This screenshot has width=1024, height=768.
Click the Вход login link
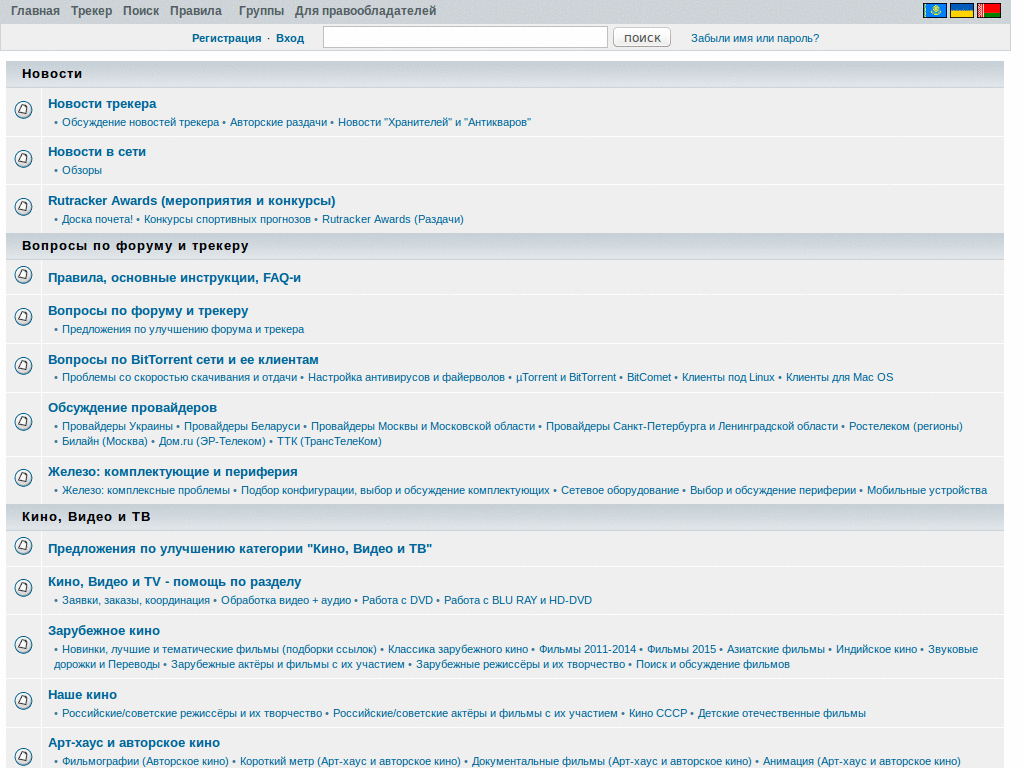click(290, 39)
